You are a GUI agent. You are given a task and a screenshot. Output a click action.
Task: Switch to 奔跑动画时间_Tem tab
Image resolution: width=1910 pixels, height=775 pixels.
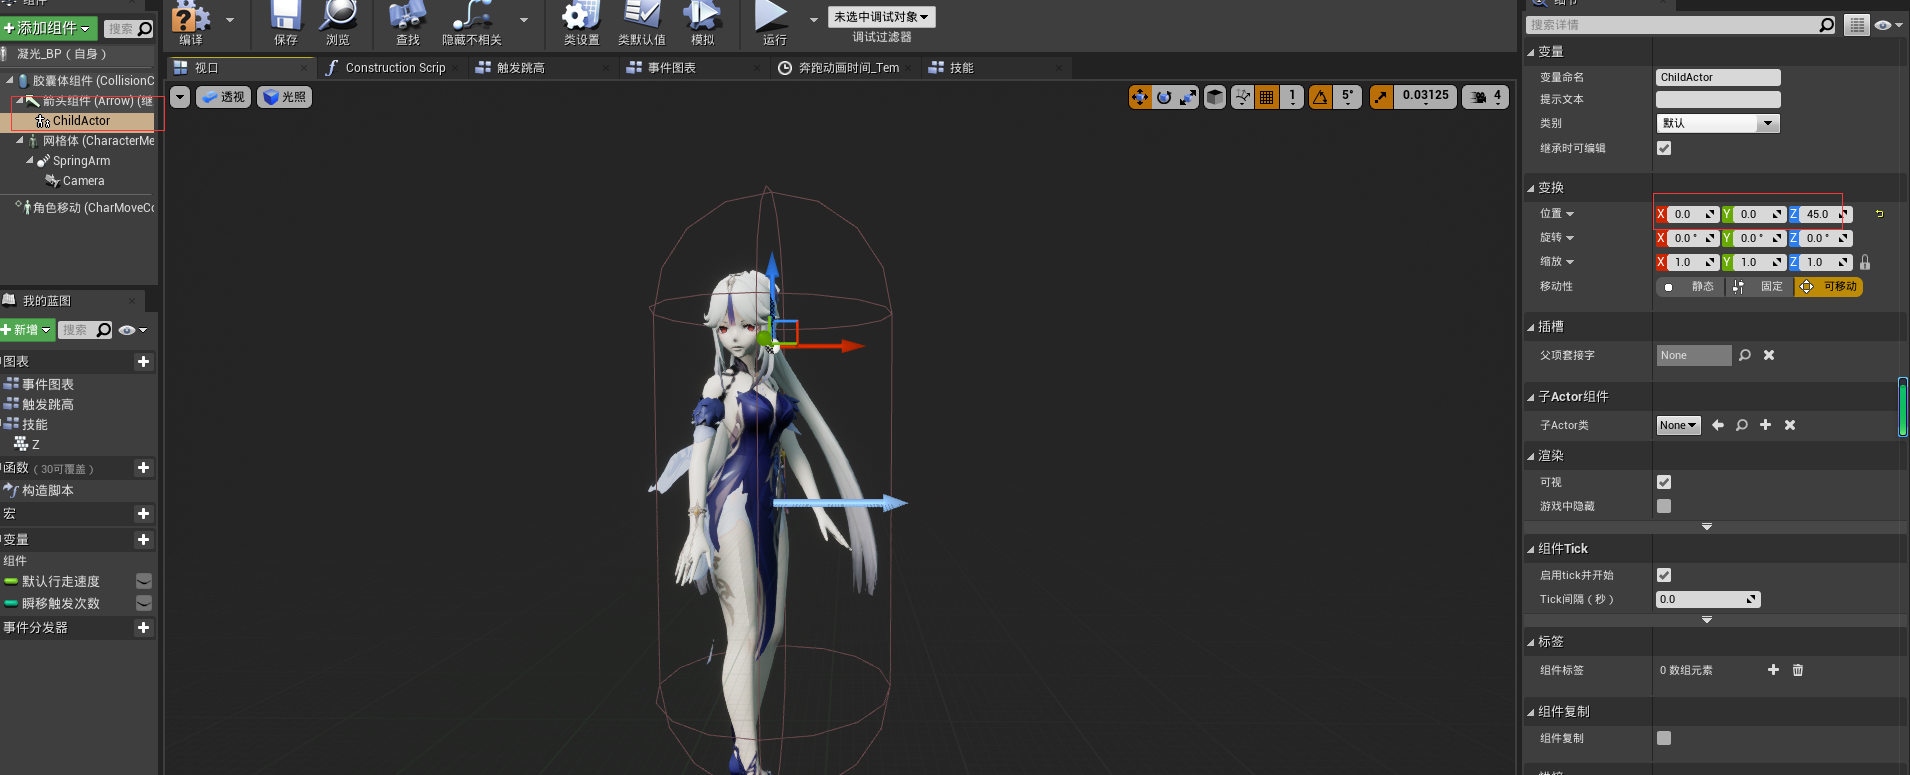click(x=846, y=67)
